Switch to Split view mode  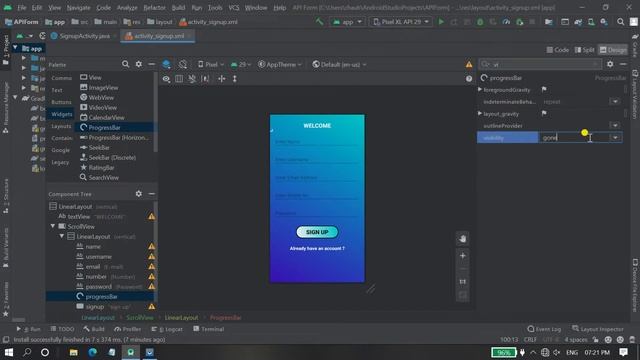(x=584, y=50)
